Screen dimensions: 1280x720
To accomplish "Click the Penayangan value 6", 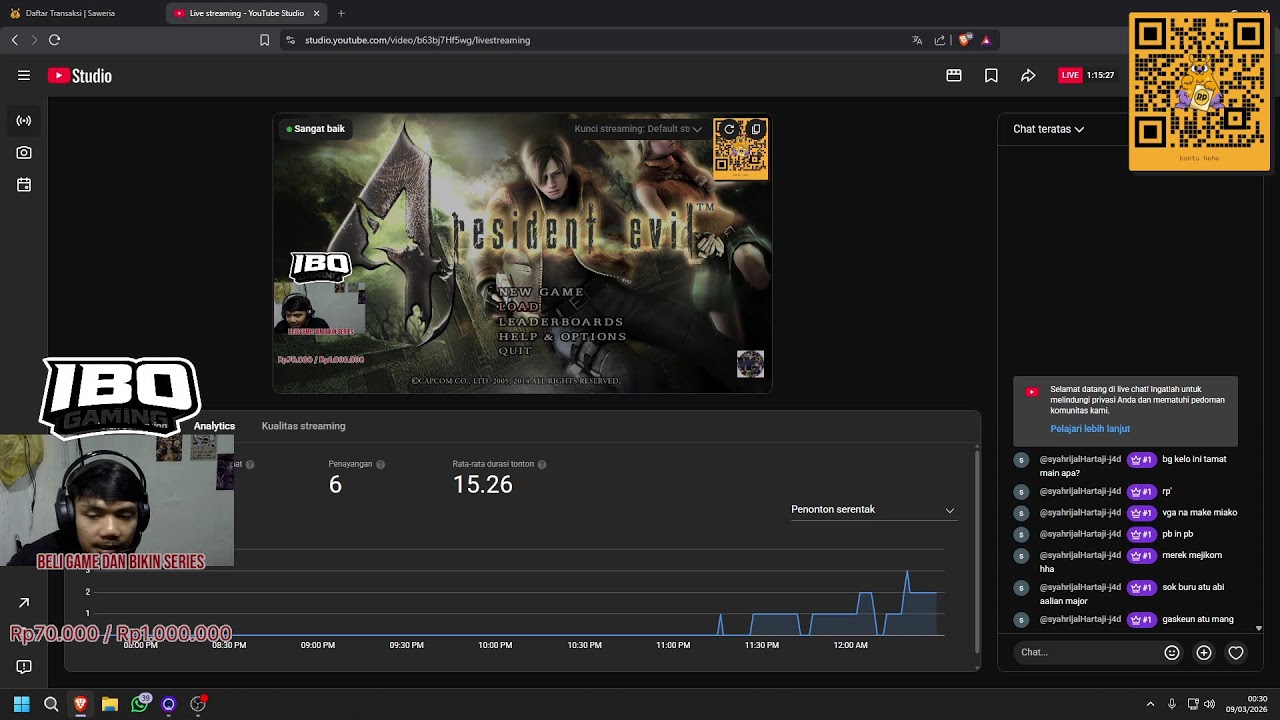I will (335, 485).
